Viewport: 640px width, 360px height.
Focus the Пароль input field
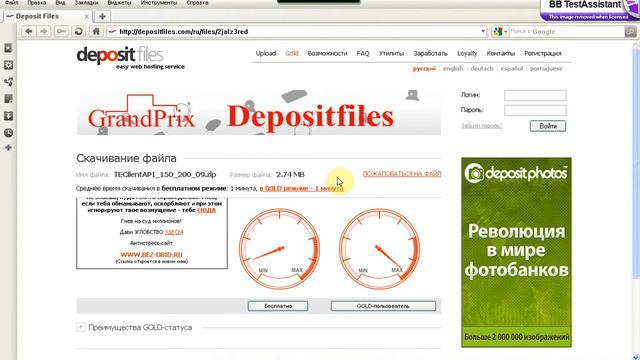click(x=535, y=110)
